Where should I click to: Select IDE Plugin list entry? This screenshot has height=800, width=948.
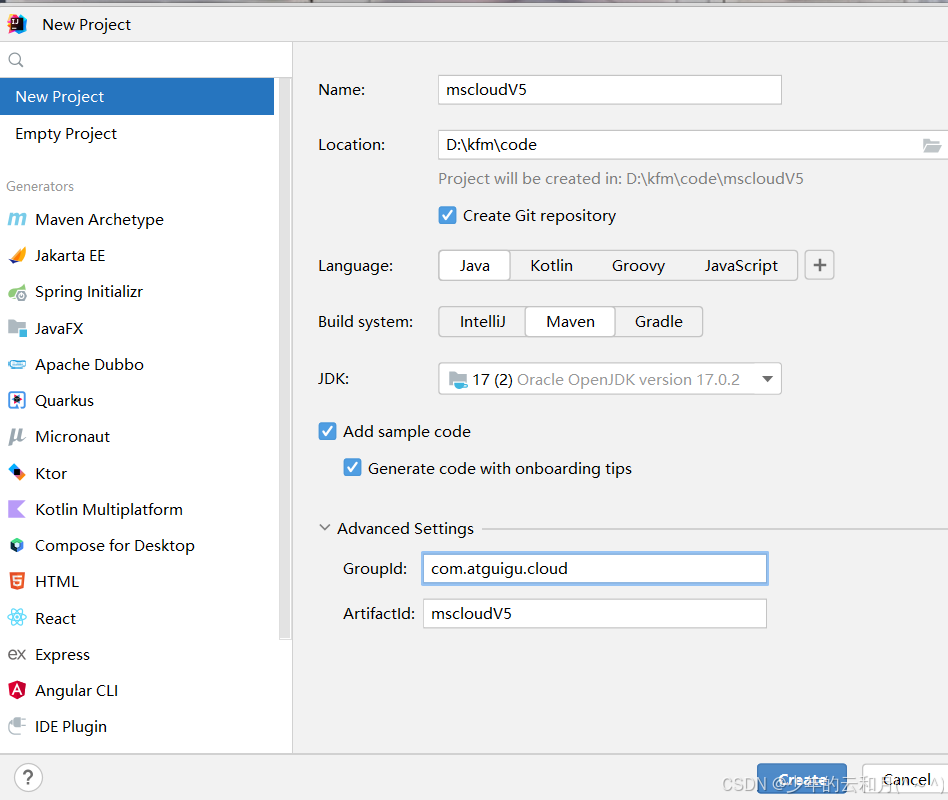click(139, 727)
